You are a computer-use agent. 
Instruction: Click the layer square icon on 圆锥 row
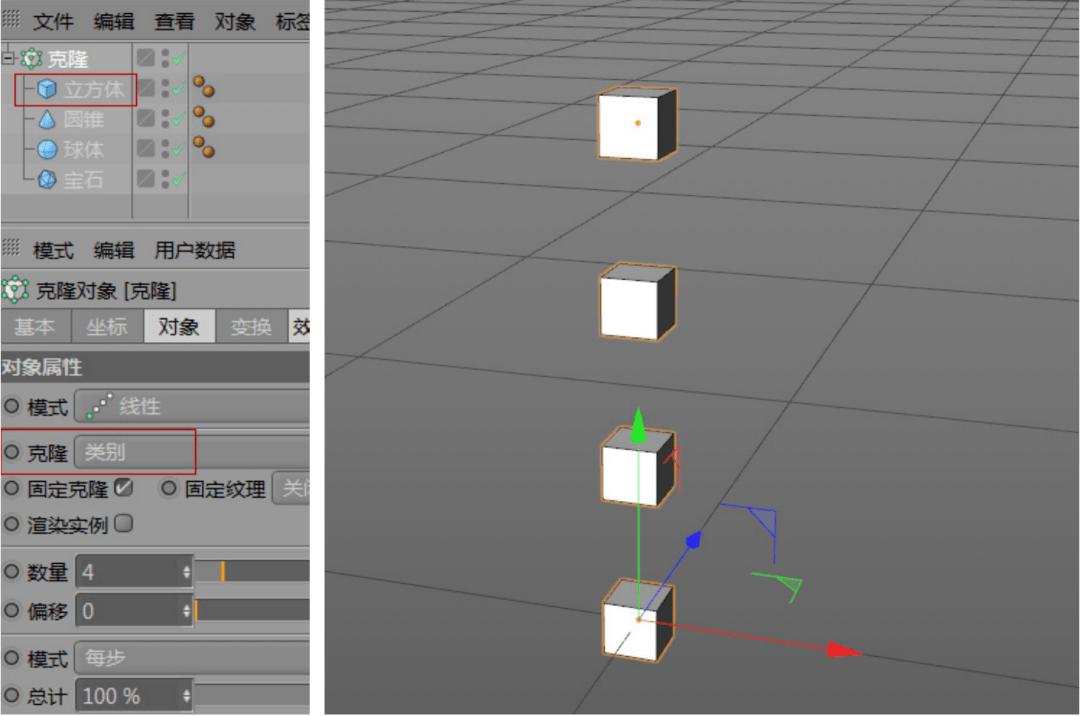[145, 118]
